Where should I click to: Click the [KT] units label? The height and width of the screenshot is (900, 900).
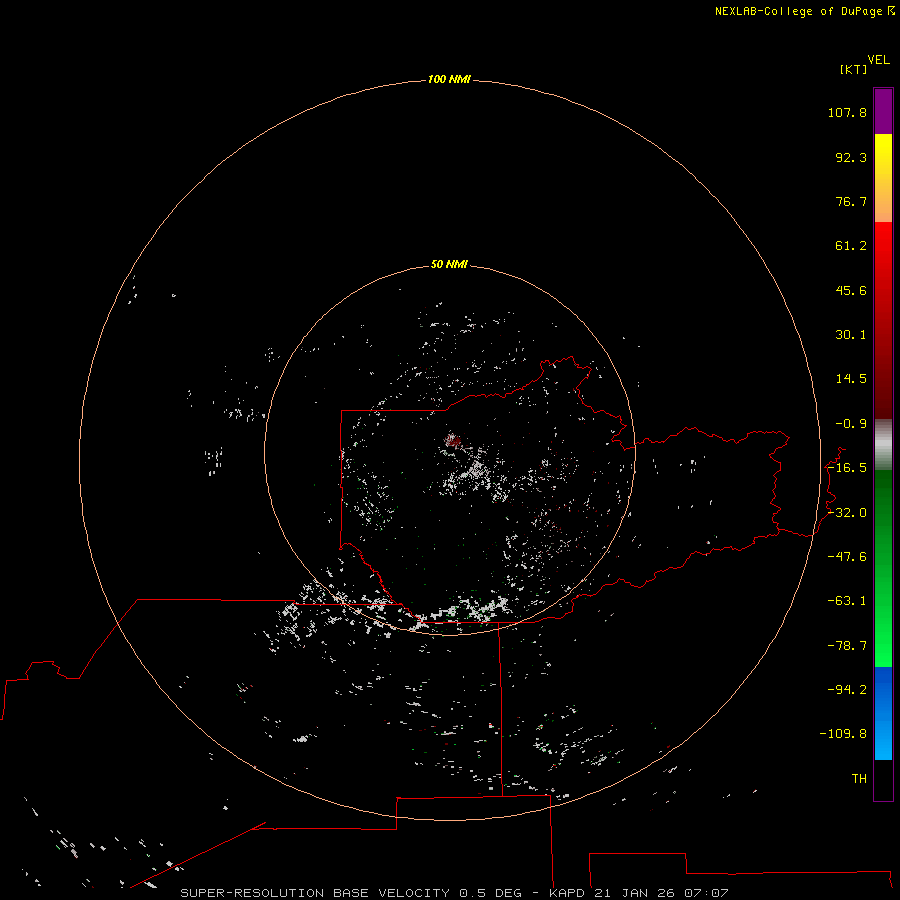tap(854, 69)
